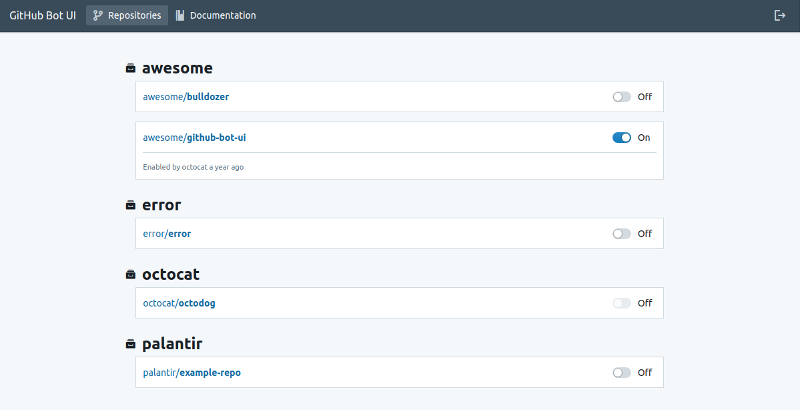Click the logout icon in the header
This screenshot has height=410, width=800.
point(779,15)
